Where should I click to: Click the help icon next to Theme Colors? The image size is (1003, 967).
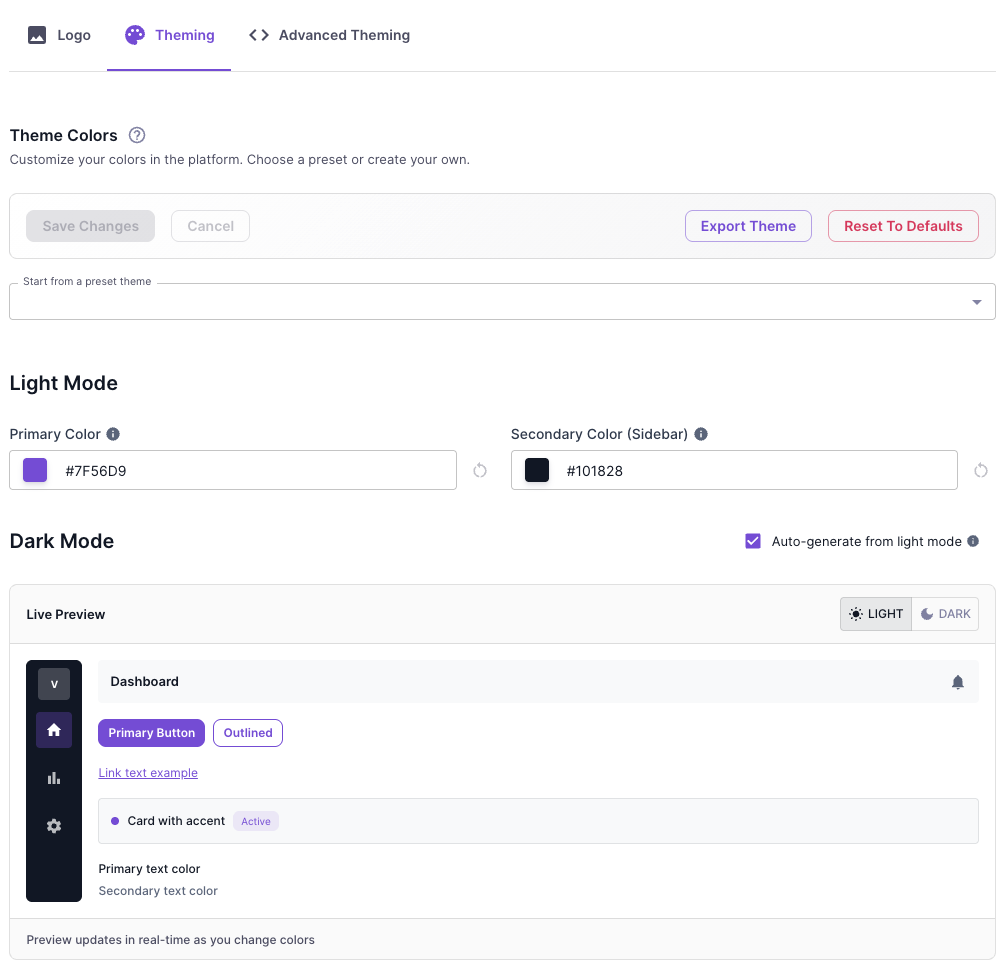tap(136, 135)
